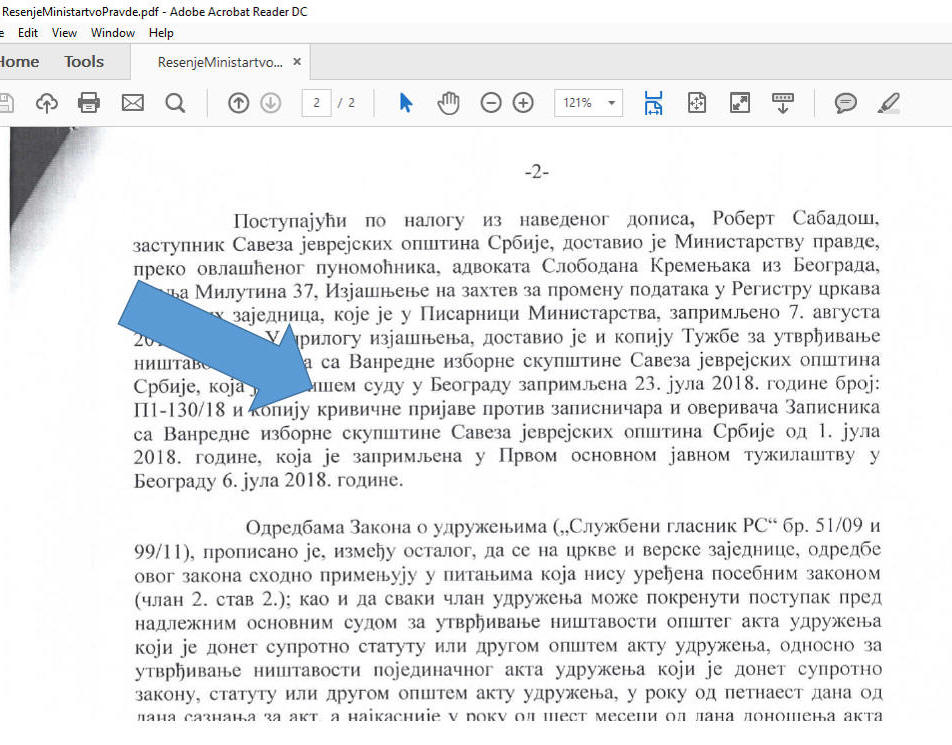Click the name "Сабадош" in first paragraph
The image size is (952, 745).
(836, 218)
